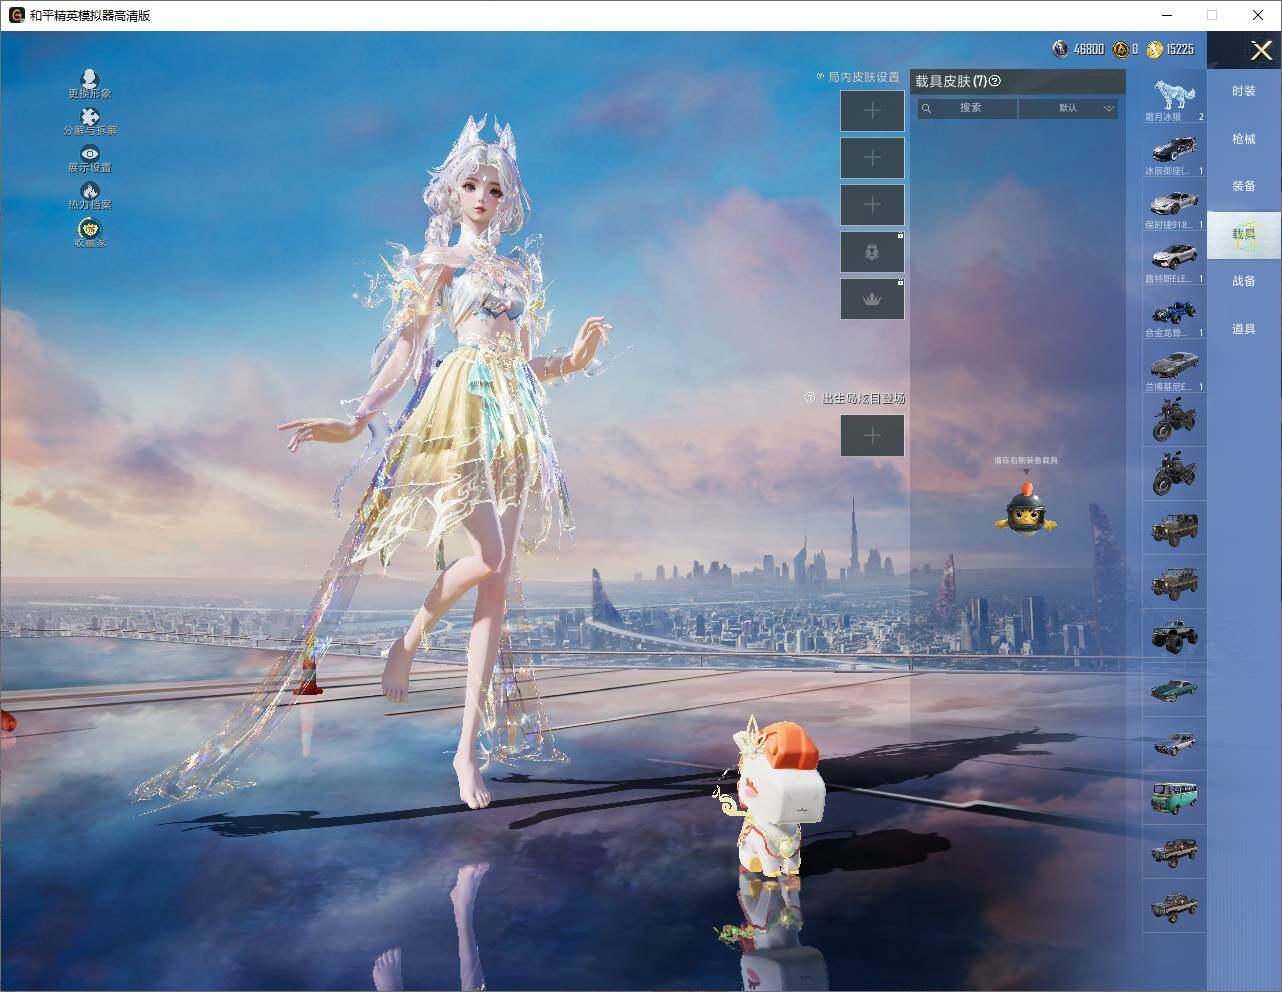1282x992 pixels.
Task: Select the 保时捷918 car skin
Action: (x=1174, y=205)
